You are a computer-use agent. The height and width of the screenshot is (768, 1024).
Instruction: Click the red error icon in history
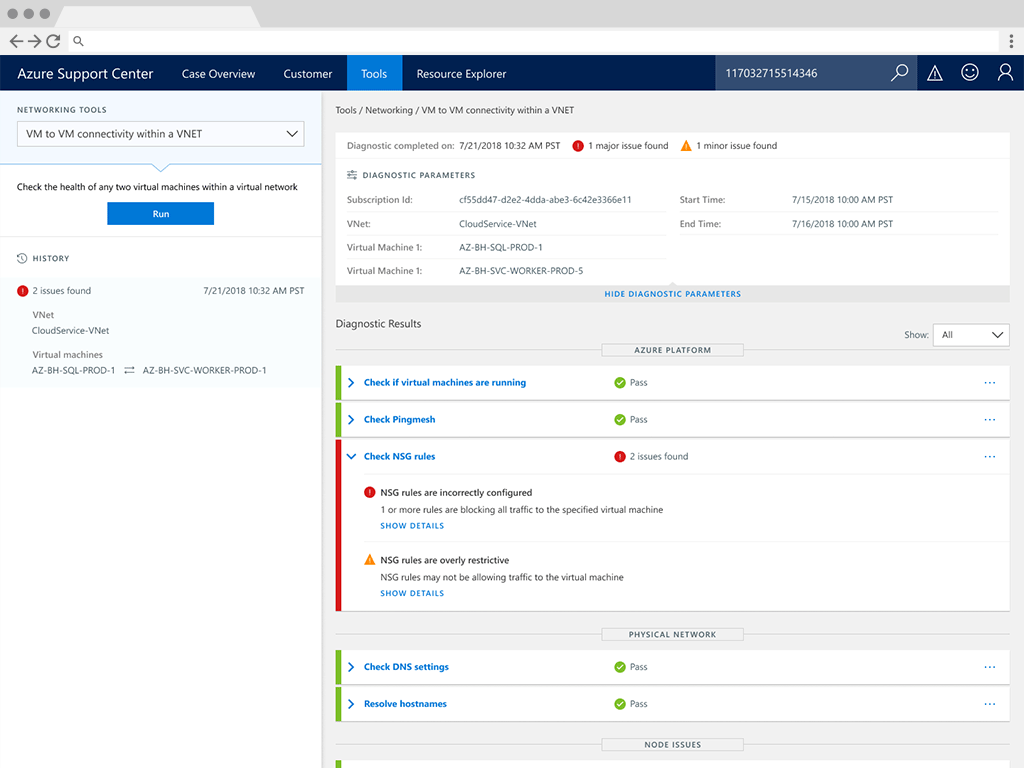pos(23,291)
